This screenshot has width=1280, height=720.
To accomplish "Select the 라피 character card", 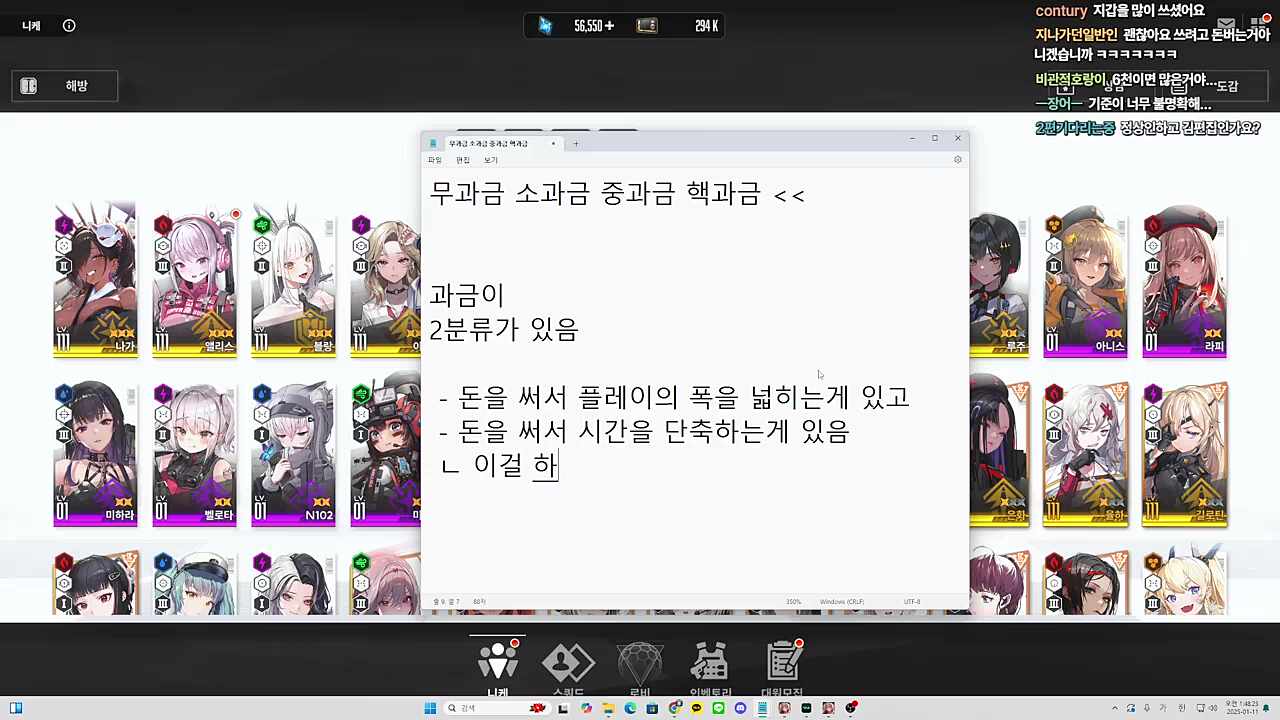I will pyautogui.click(x=1184, y=280).
